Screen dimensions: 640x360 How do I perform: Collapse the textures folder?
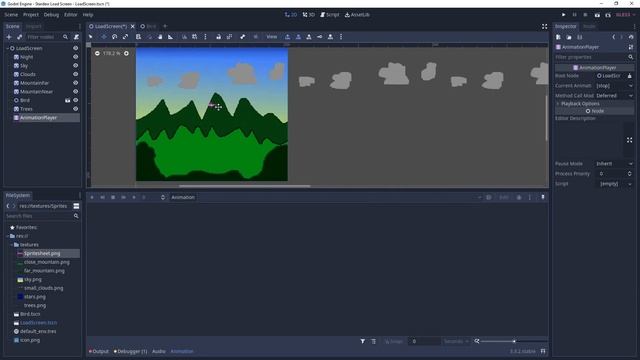click(11, 245)
